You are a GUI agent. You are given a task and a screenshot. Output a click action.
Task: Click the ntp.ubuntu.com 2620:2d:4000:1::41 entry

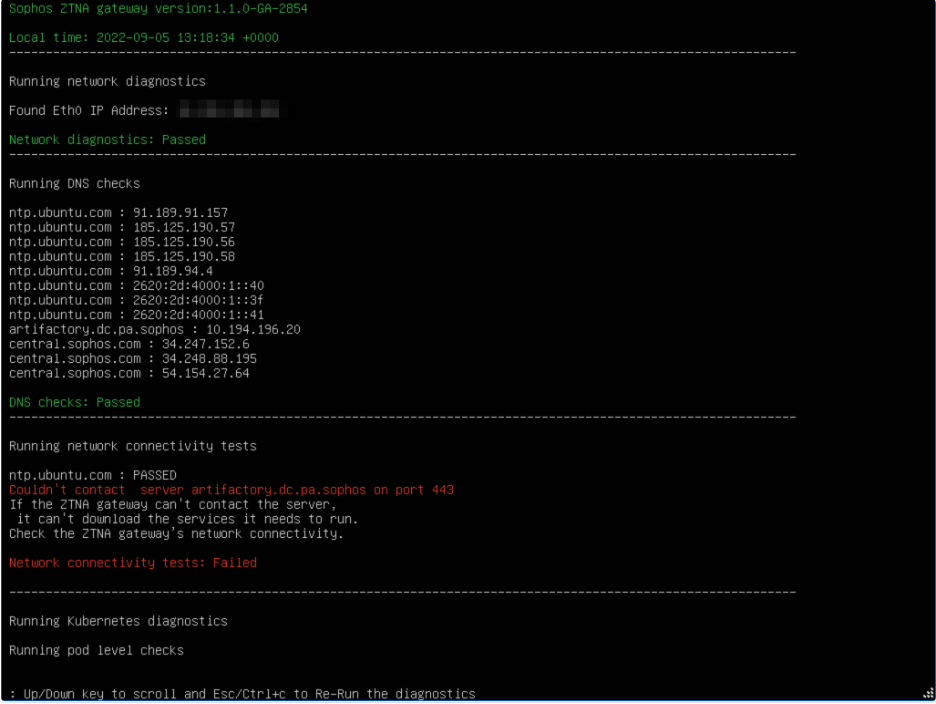click(137, 315)
